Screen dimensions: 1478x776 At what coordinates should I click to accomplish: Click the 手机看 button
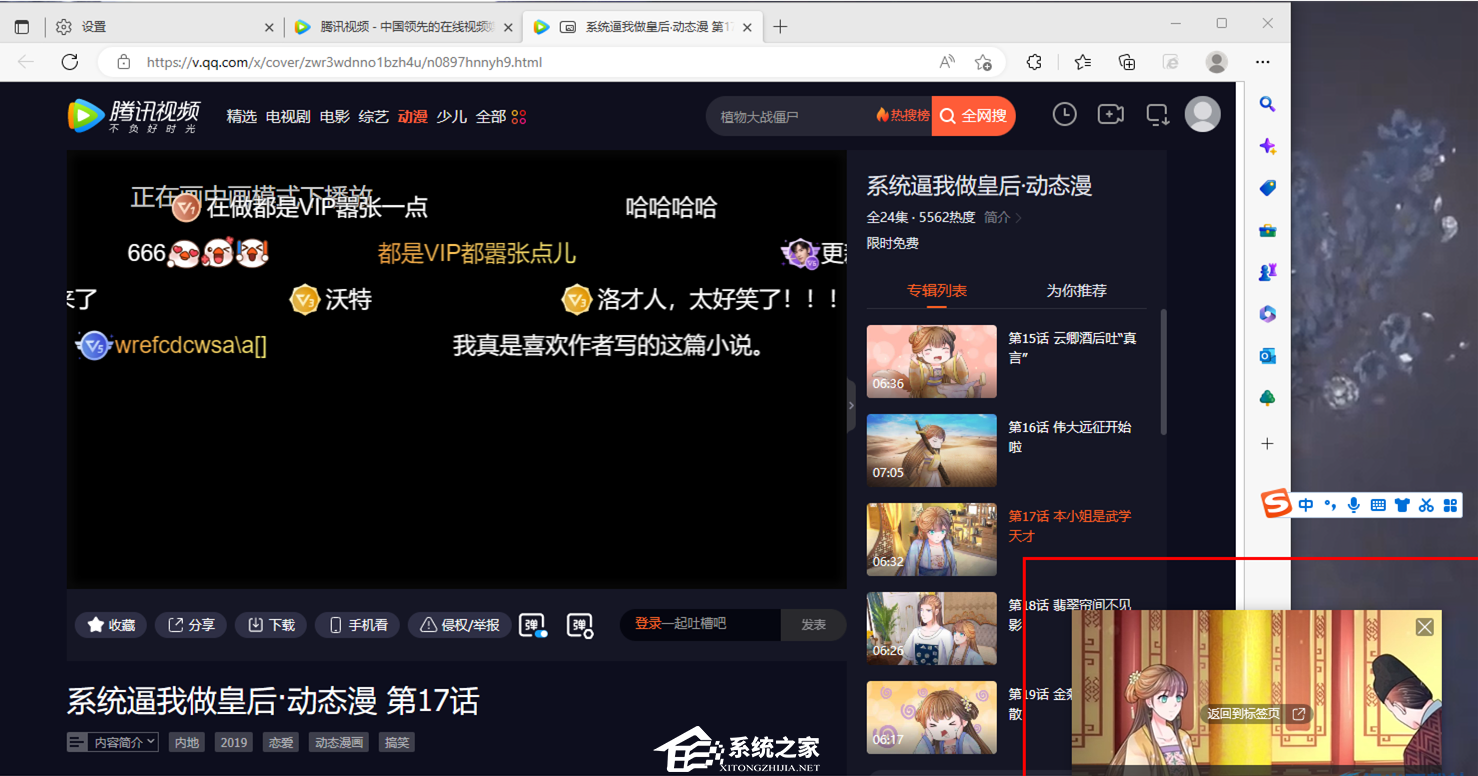[358, 625]
